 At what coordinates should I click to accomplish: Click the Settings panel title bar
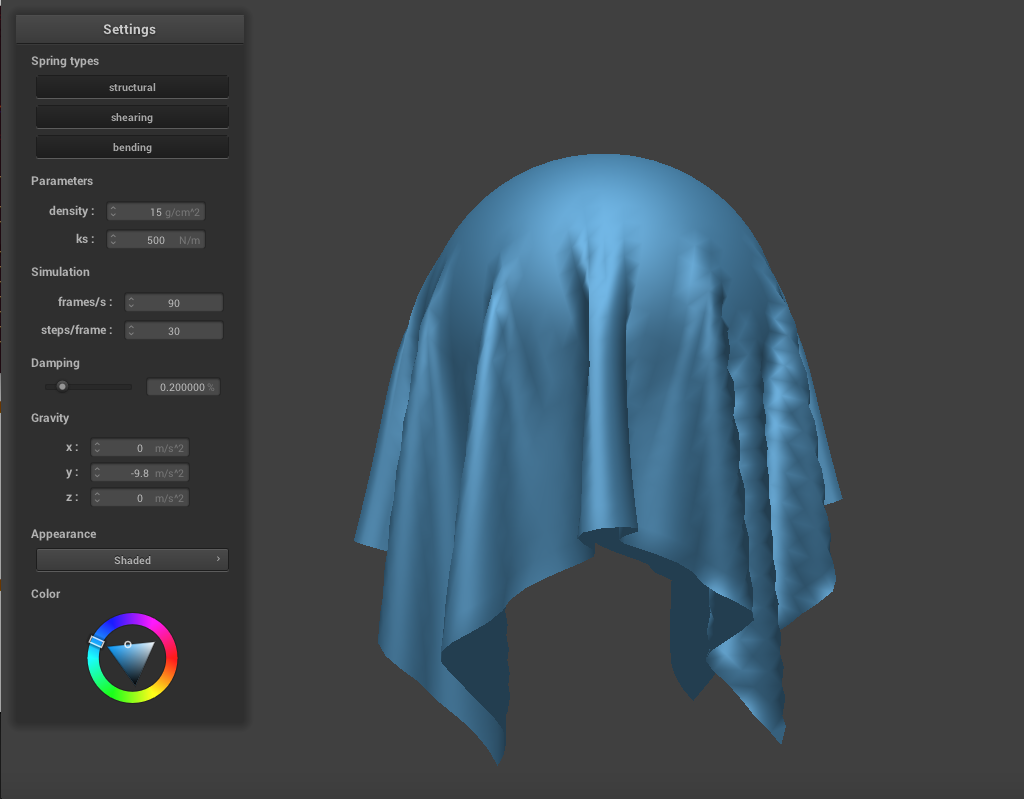coord(129,29)
